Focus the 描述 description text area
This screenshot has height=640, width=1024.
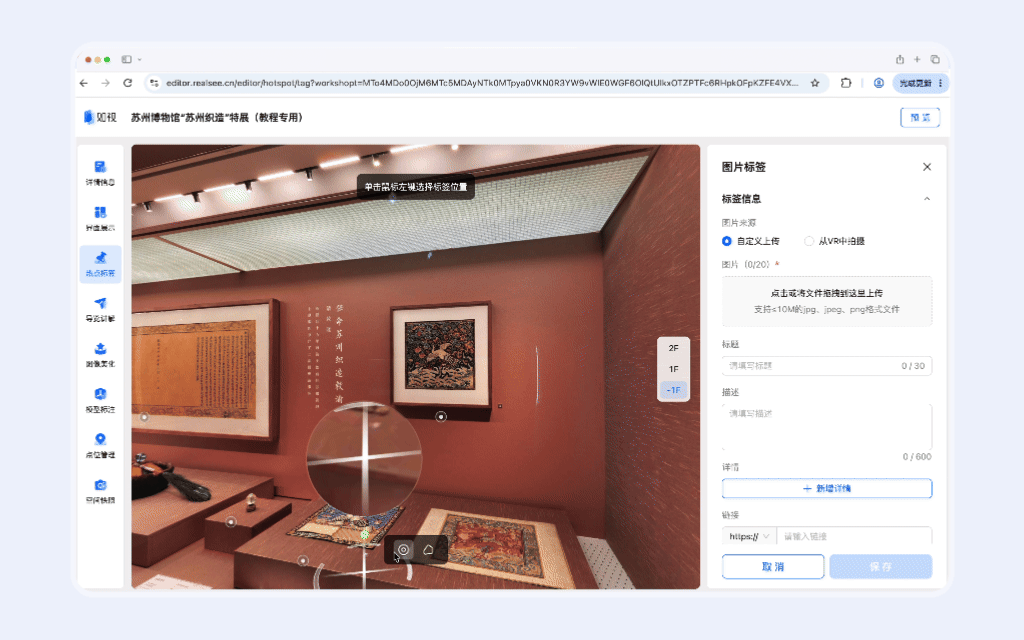(x=827, y=426)
